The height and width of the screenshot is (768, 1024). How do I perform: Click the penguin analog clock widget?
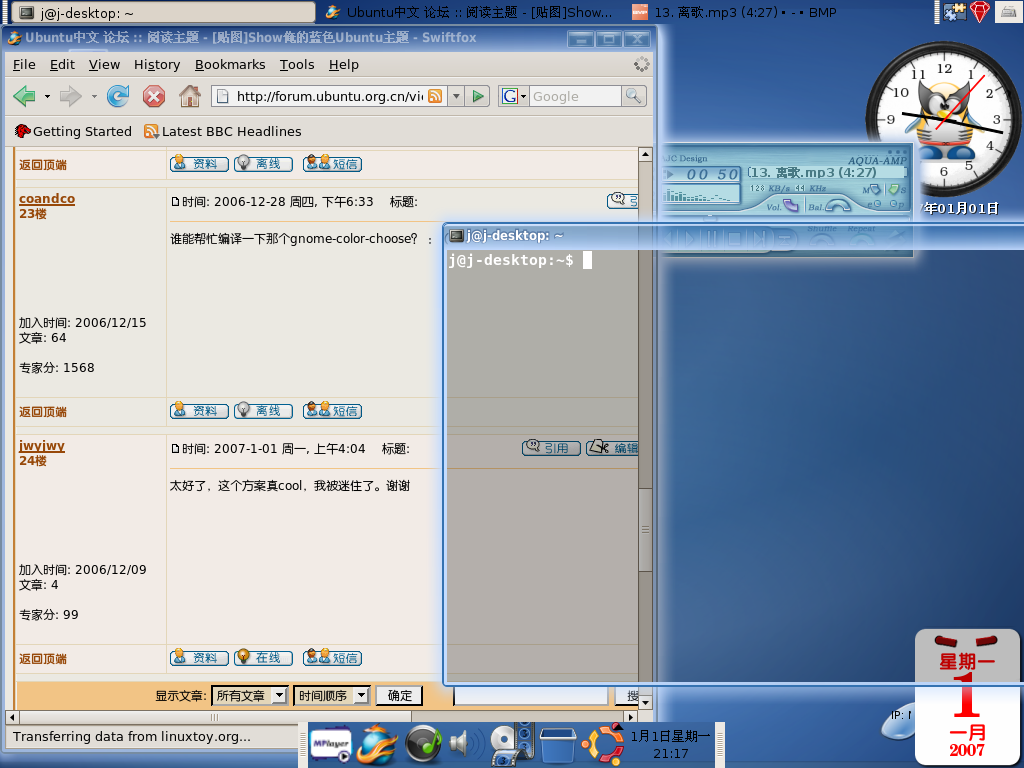943,119
